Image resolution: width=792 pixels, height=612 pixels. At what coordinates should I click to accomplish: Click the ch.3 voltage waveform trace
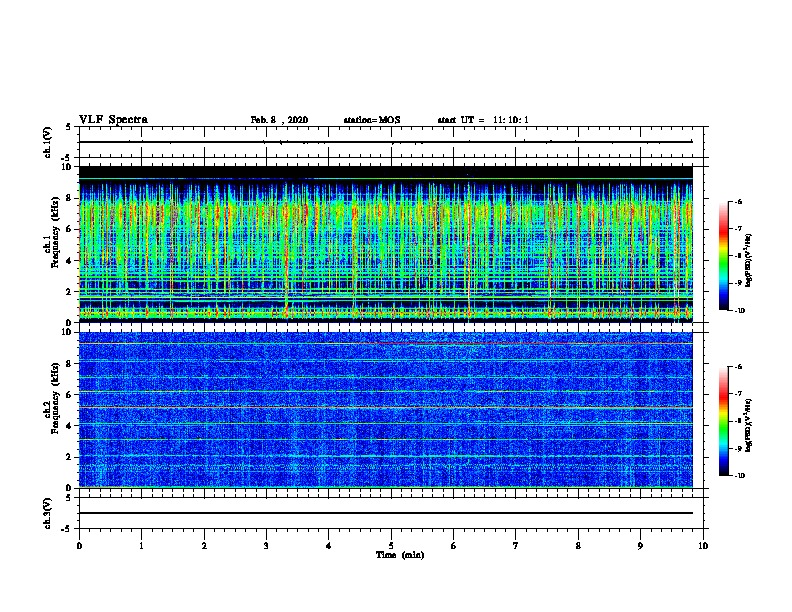[x=386, y=513]
